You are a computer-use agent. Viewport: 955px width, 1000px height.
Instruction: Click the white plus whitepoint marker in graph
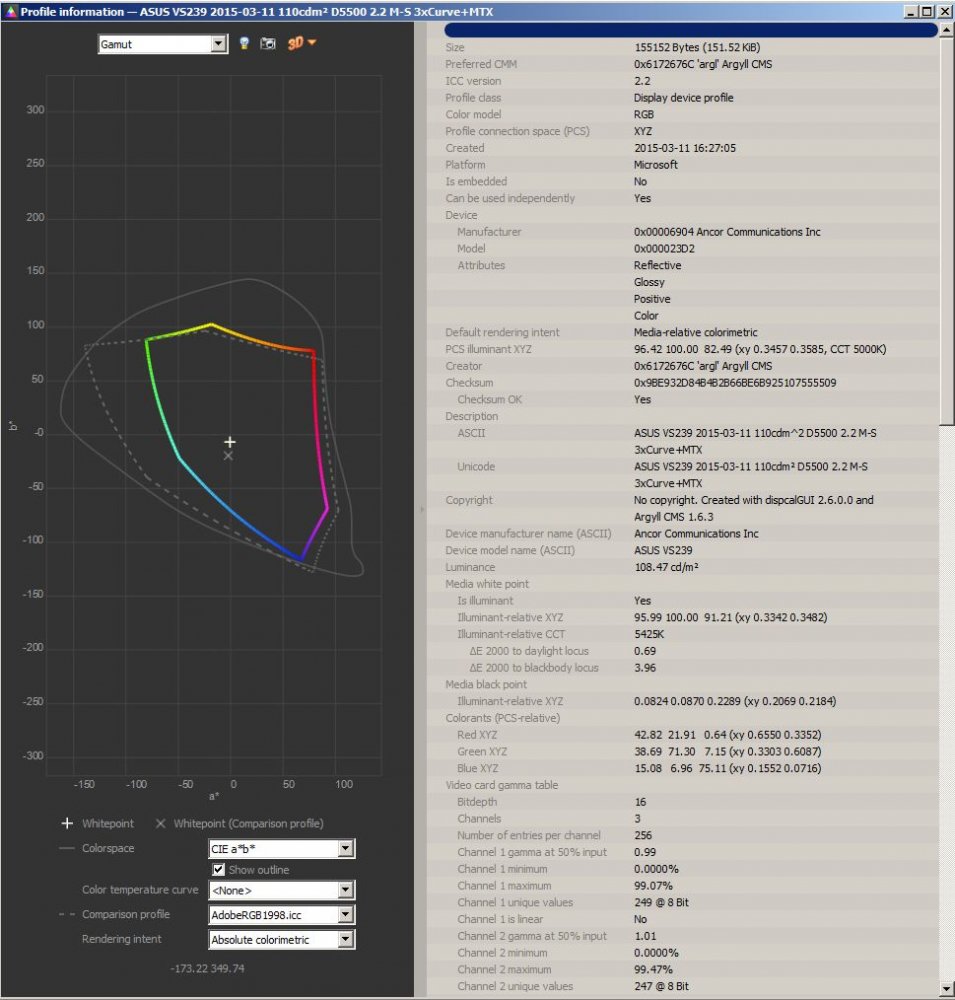tap(229, 441)
